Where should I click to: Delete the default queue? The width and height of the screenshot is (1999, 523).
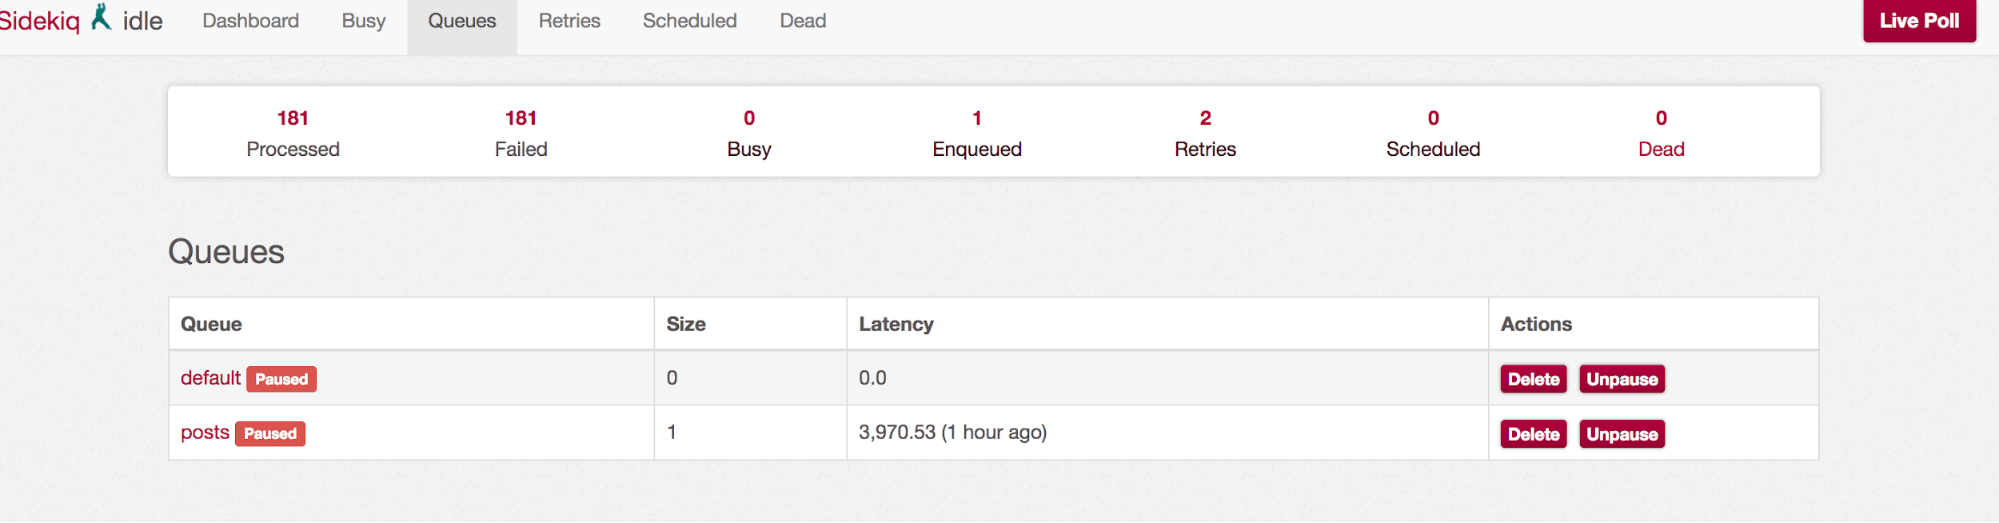click(x=1533, y=379)
